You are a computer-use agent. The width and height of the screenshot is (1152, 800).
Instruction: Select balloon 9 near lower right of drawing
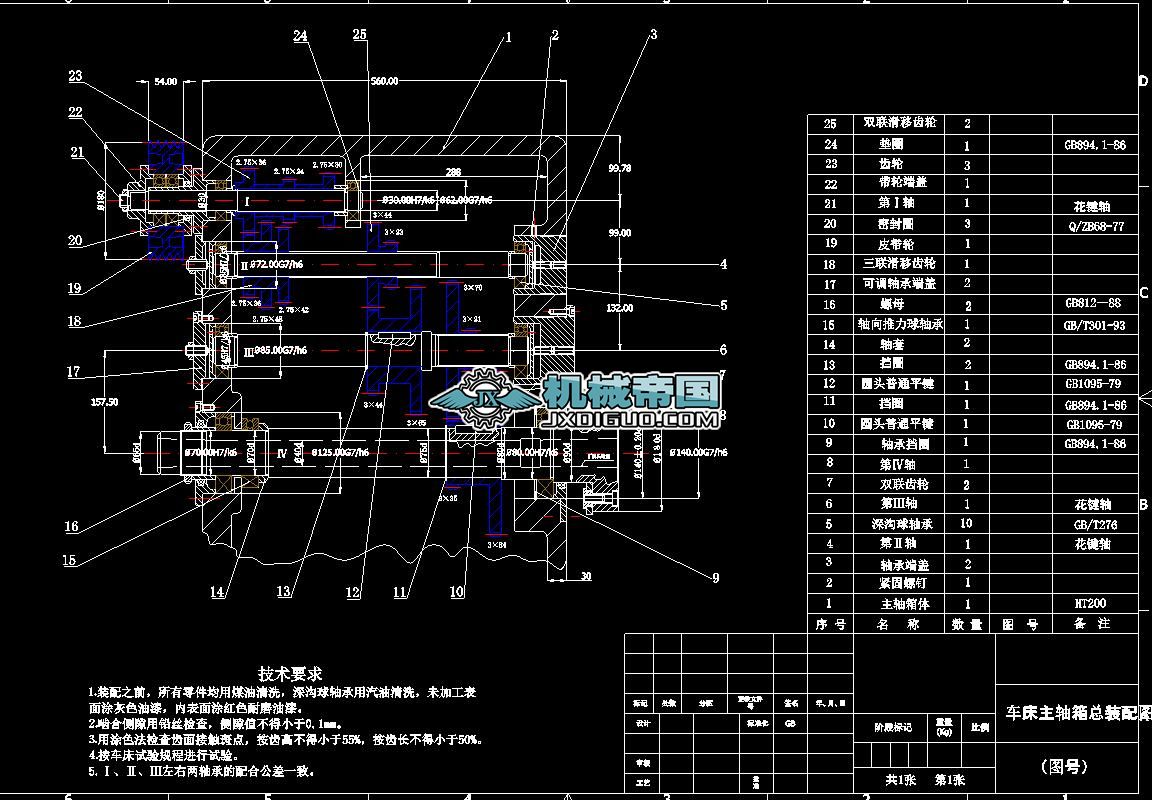(716, 577)
